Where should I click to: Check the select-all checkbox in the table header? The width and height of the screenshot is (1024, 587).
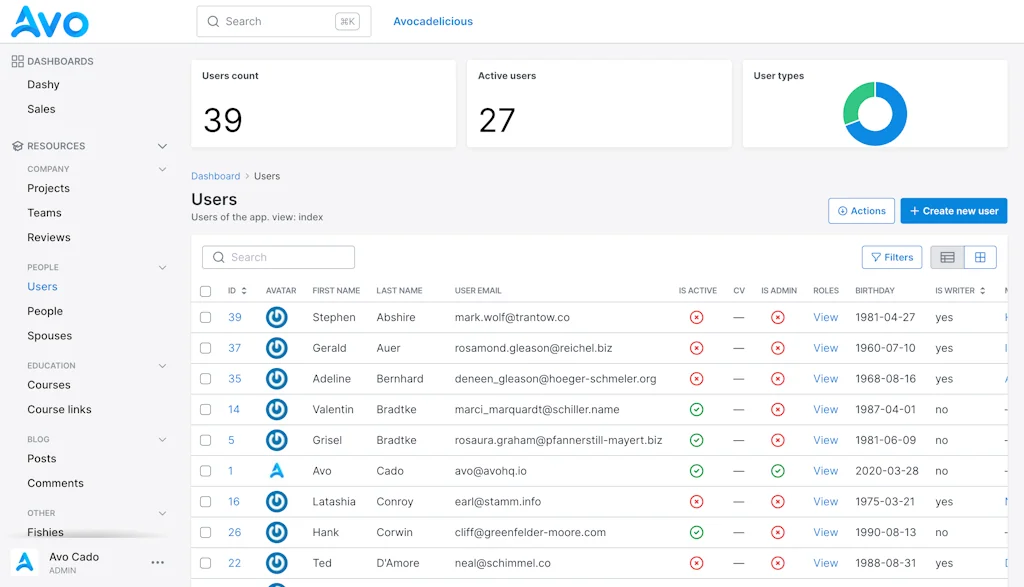pyautogui.click(x=205, y=290)
